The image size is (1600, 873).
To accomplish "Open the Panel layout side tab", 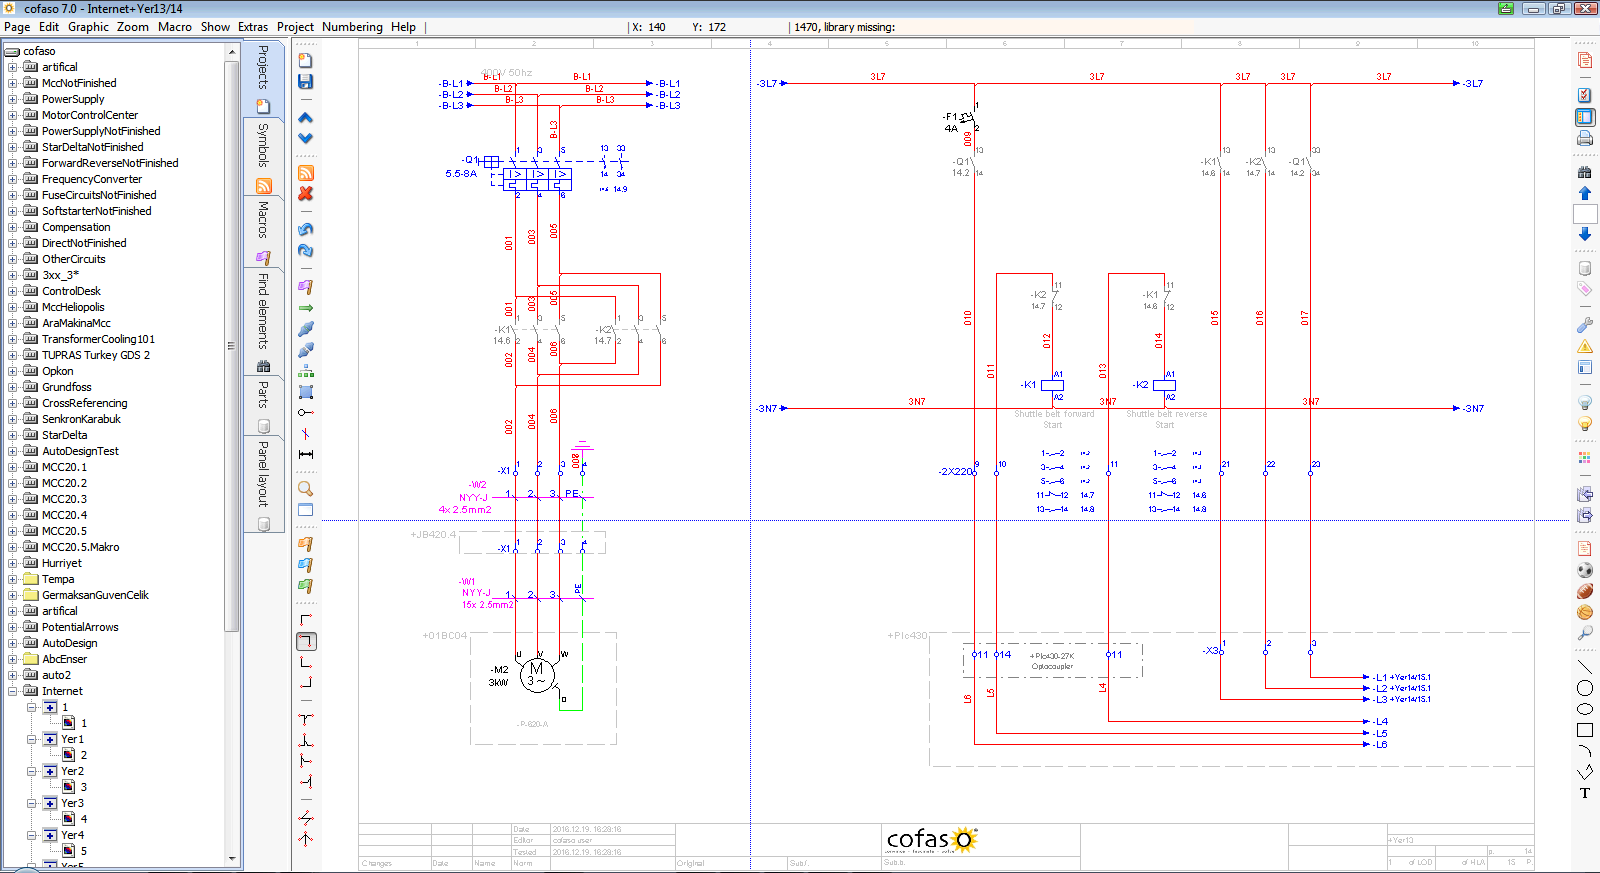I will tap(263, 484).
